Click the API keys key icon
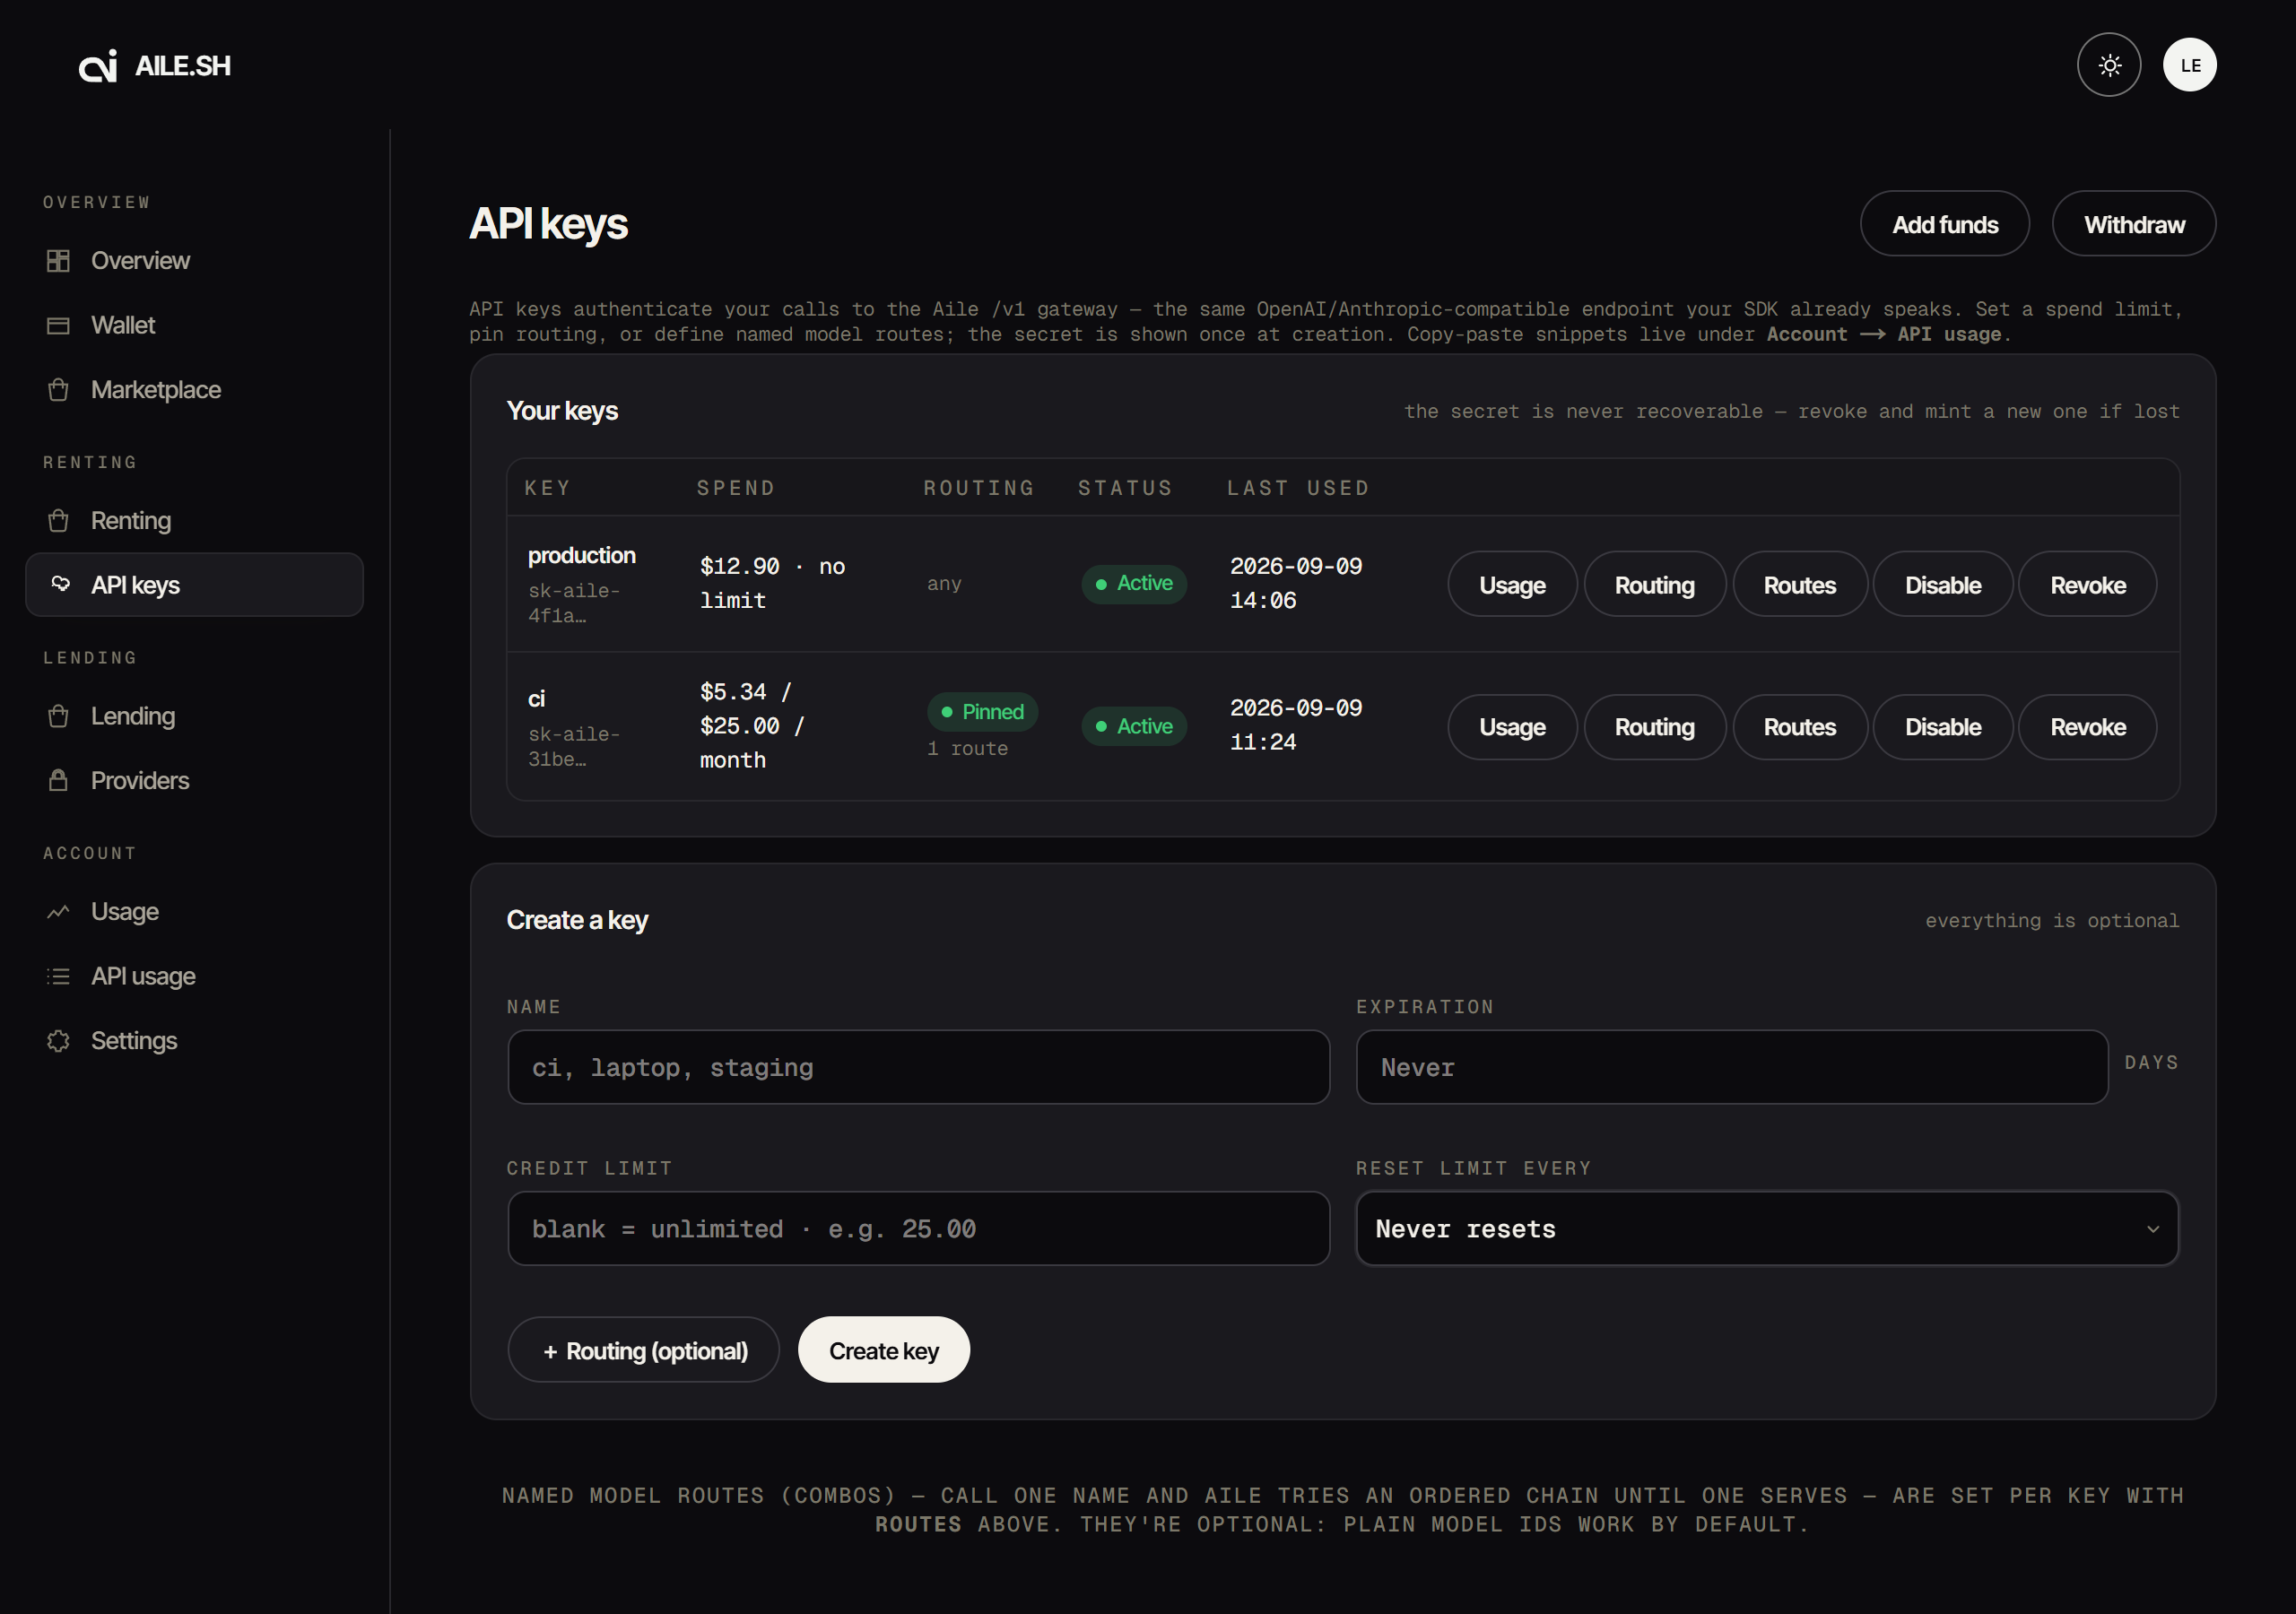The height and width of the screenshot is (1614, 2296). (60, 584)
